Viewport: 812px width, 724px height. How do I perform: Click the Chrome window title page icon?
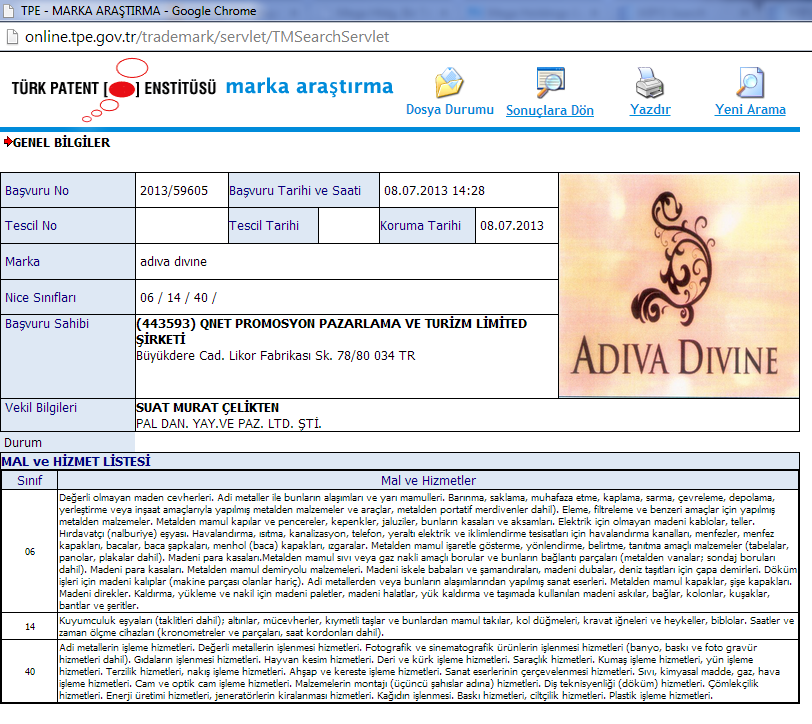[9, 10]
